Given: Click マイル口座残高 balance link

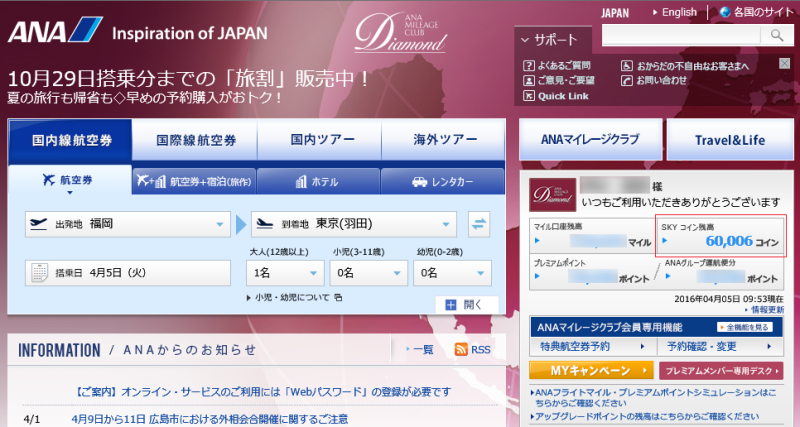Looking at the screenshot, I should [x=592, y=236].
